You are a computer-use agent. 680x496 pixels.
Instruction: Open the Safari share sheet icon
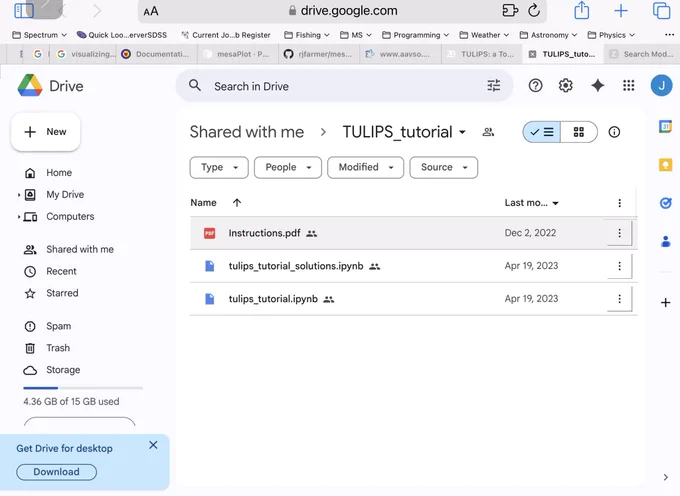[582, 10]
